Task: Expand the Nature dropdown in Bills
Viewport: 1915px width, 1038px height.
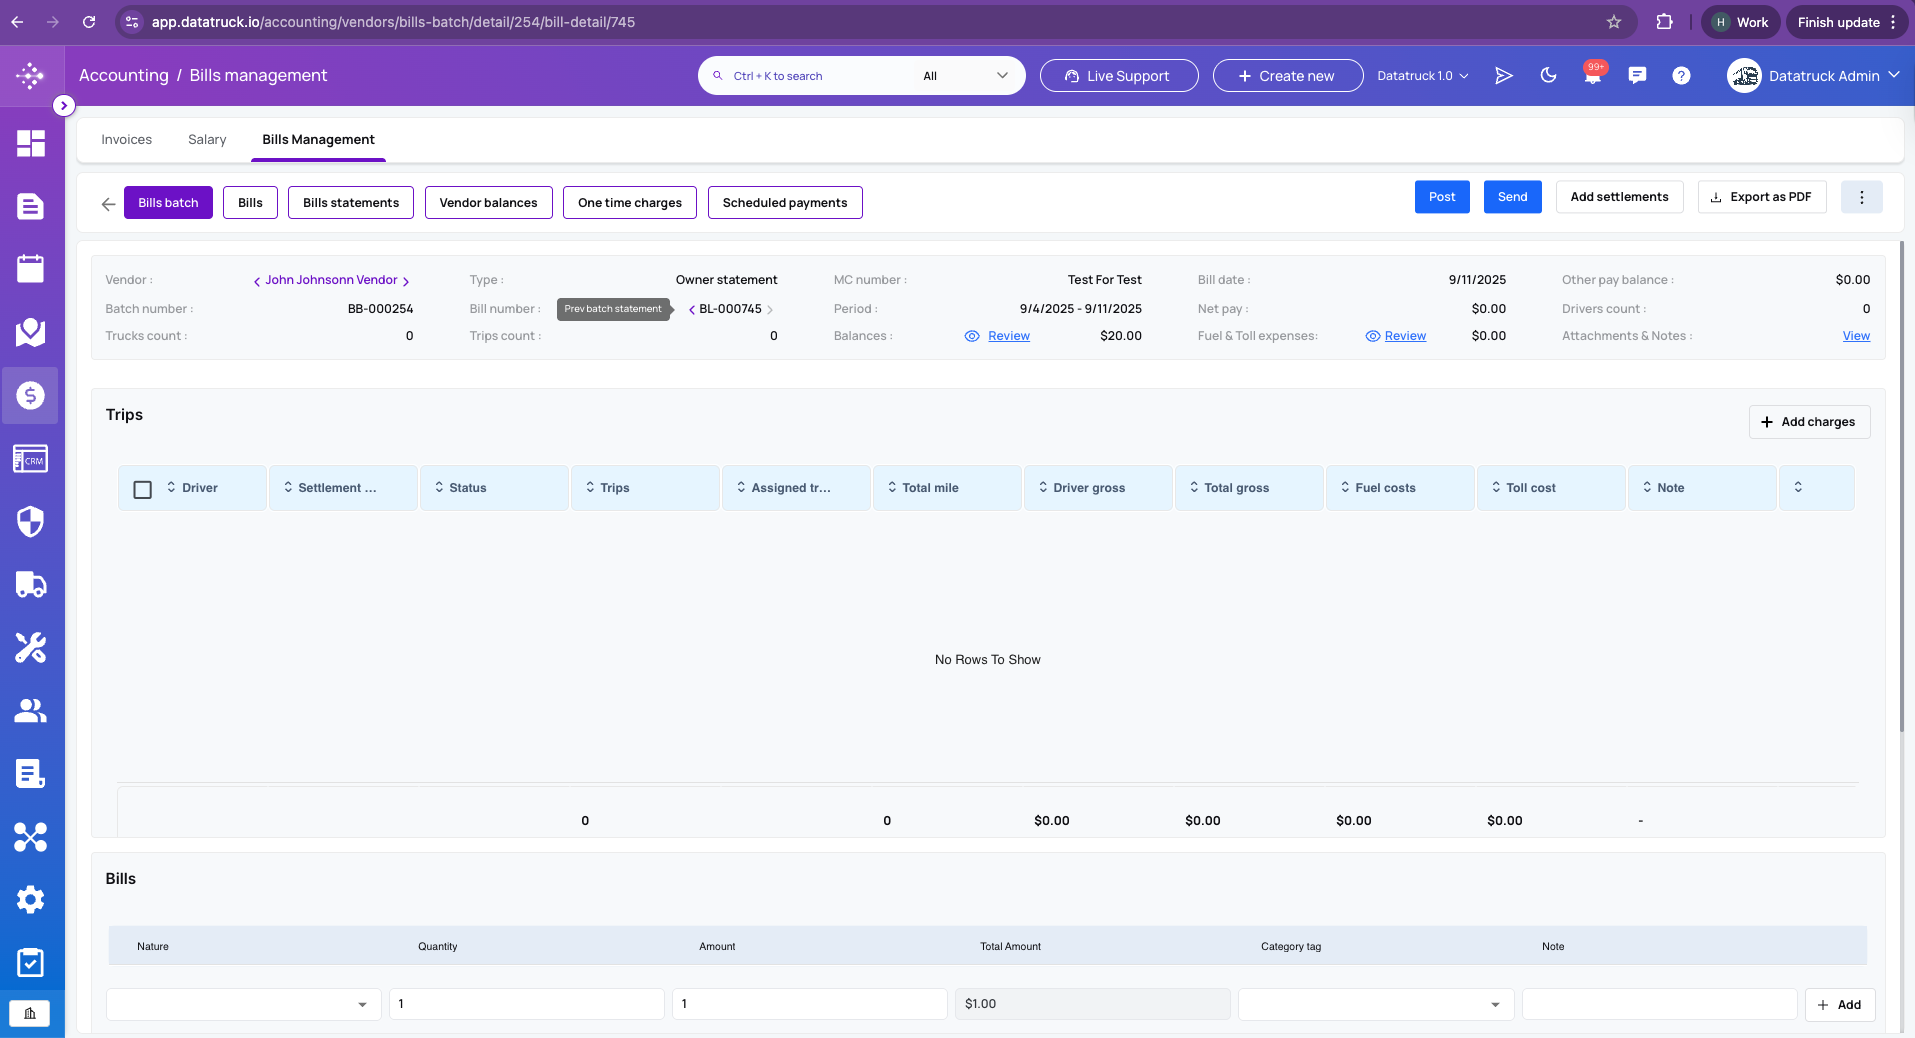Action: click(244, 1004)
